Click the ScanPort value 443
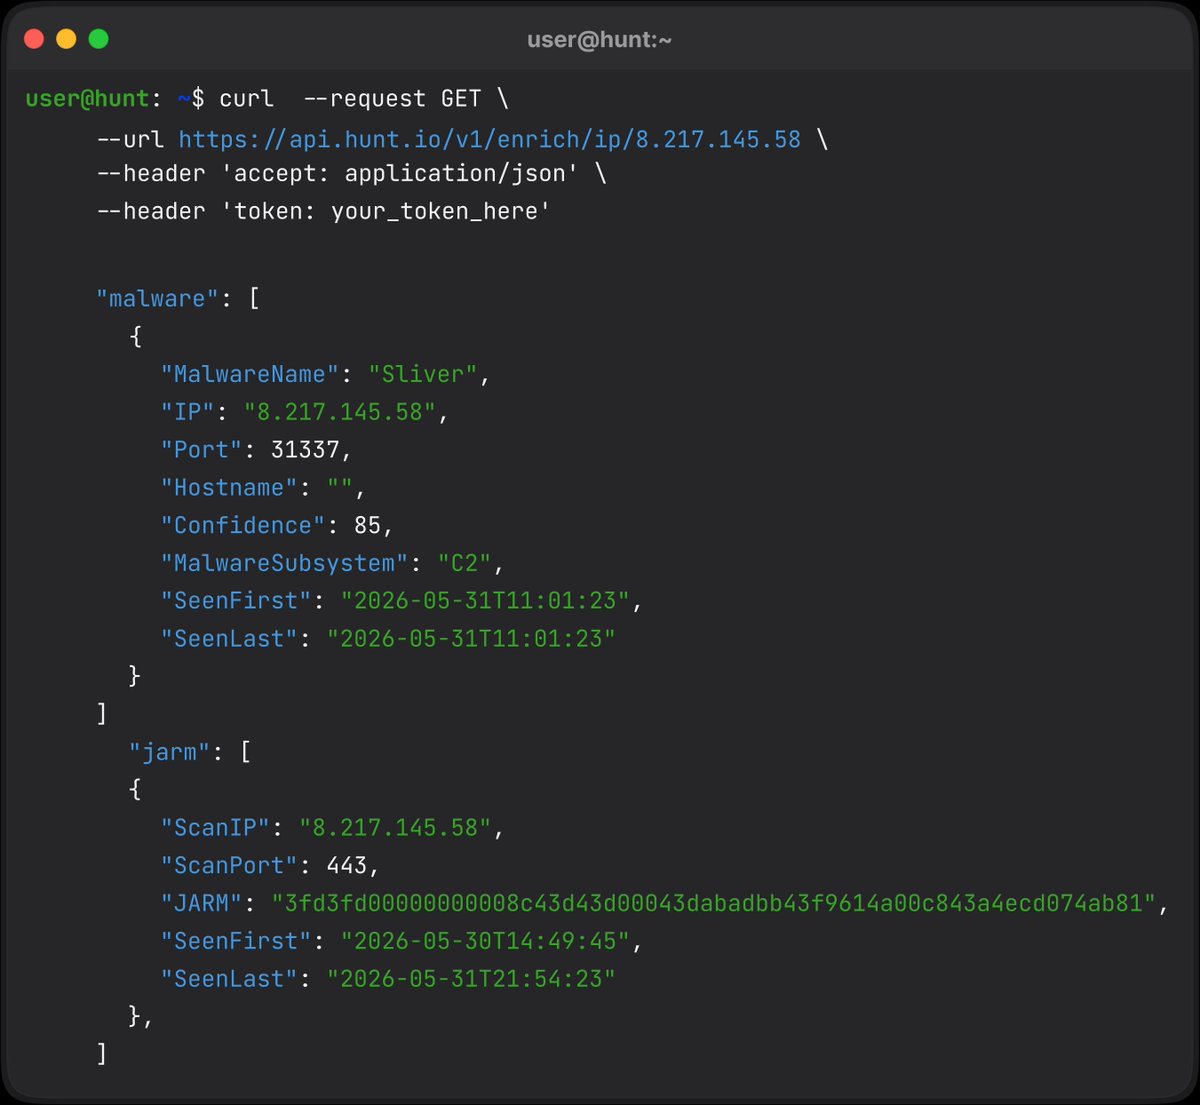The height and width of the screenshot is (1105, 1200). 346,866
